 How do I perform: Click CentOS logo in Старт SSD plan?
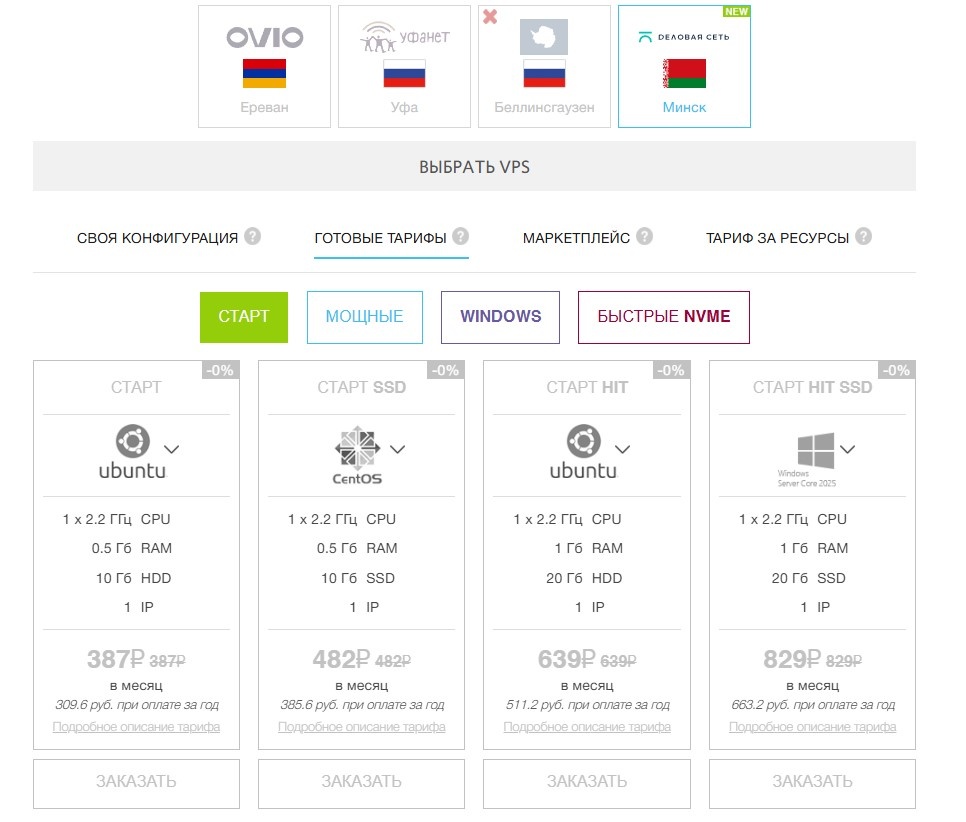click(x=357, y=455)
